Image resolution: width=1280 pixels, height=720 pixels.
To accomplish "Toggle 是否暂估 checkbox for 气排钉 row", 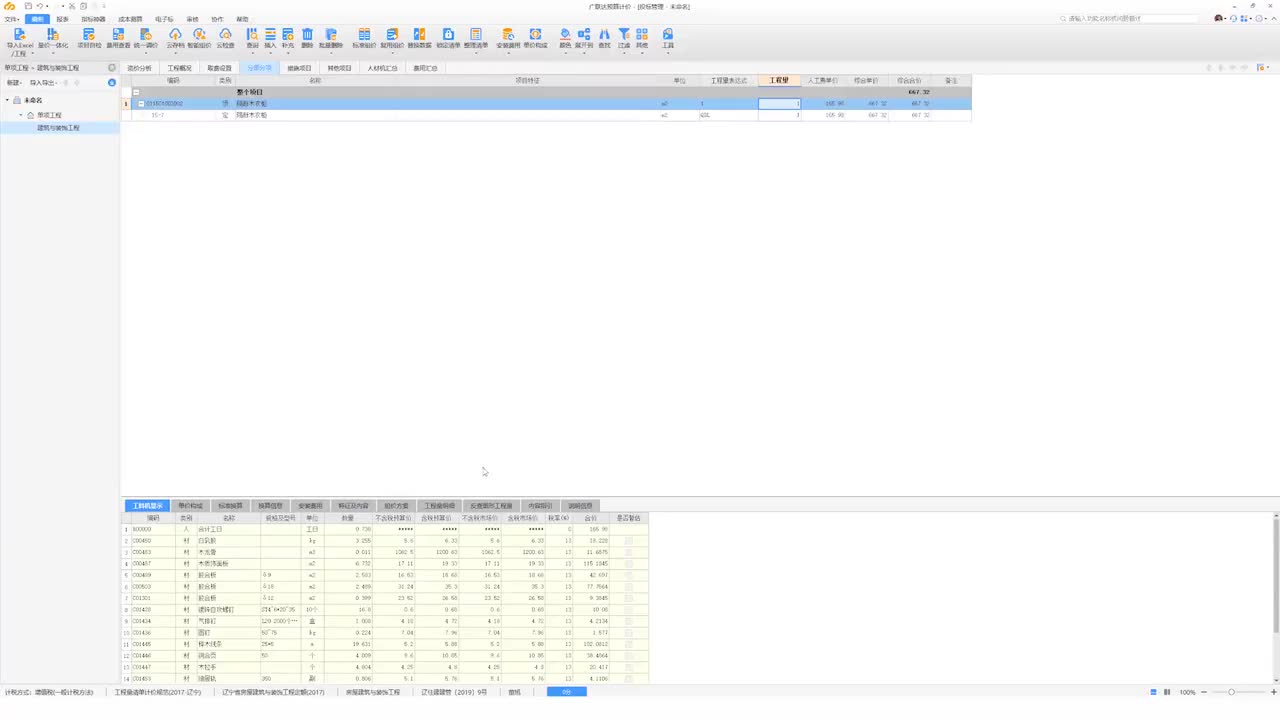I will point(629,621).
